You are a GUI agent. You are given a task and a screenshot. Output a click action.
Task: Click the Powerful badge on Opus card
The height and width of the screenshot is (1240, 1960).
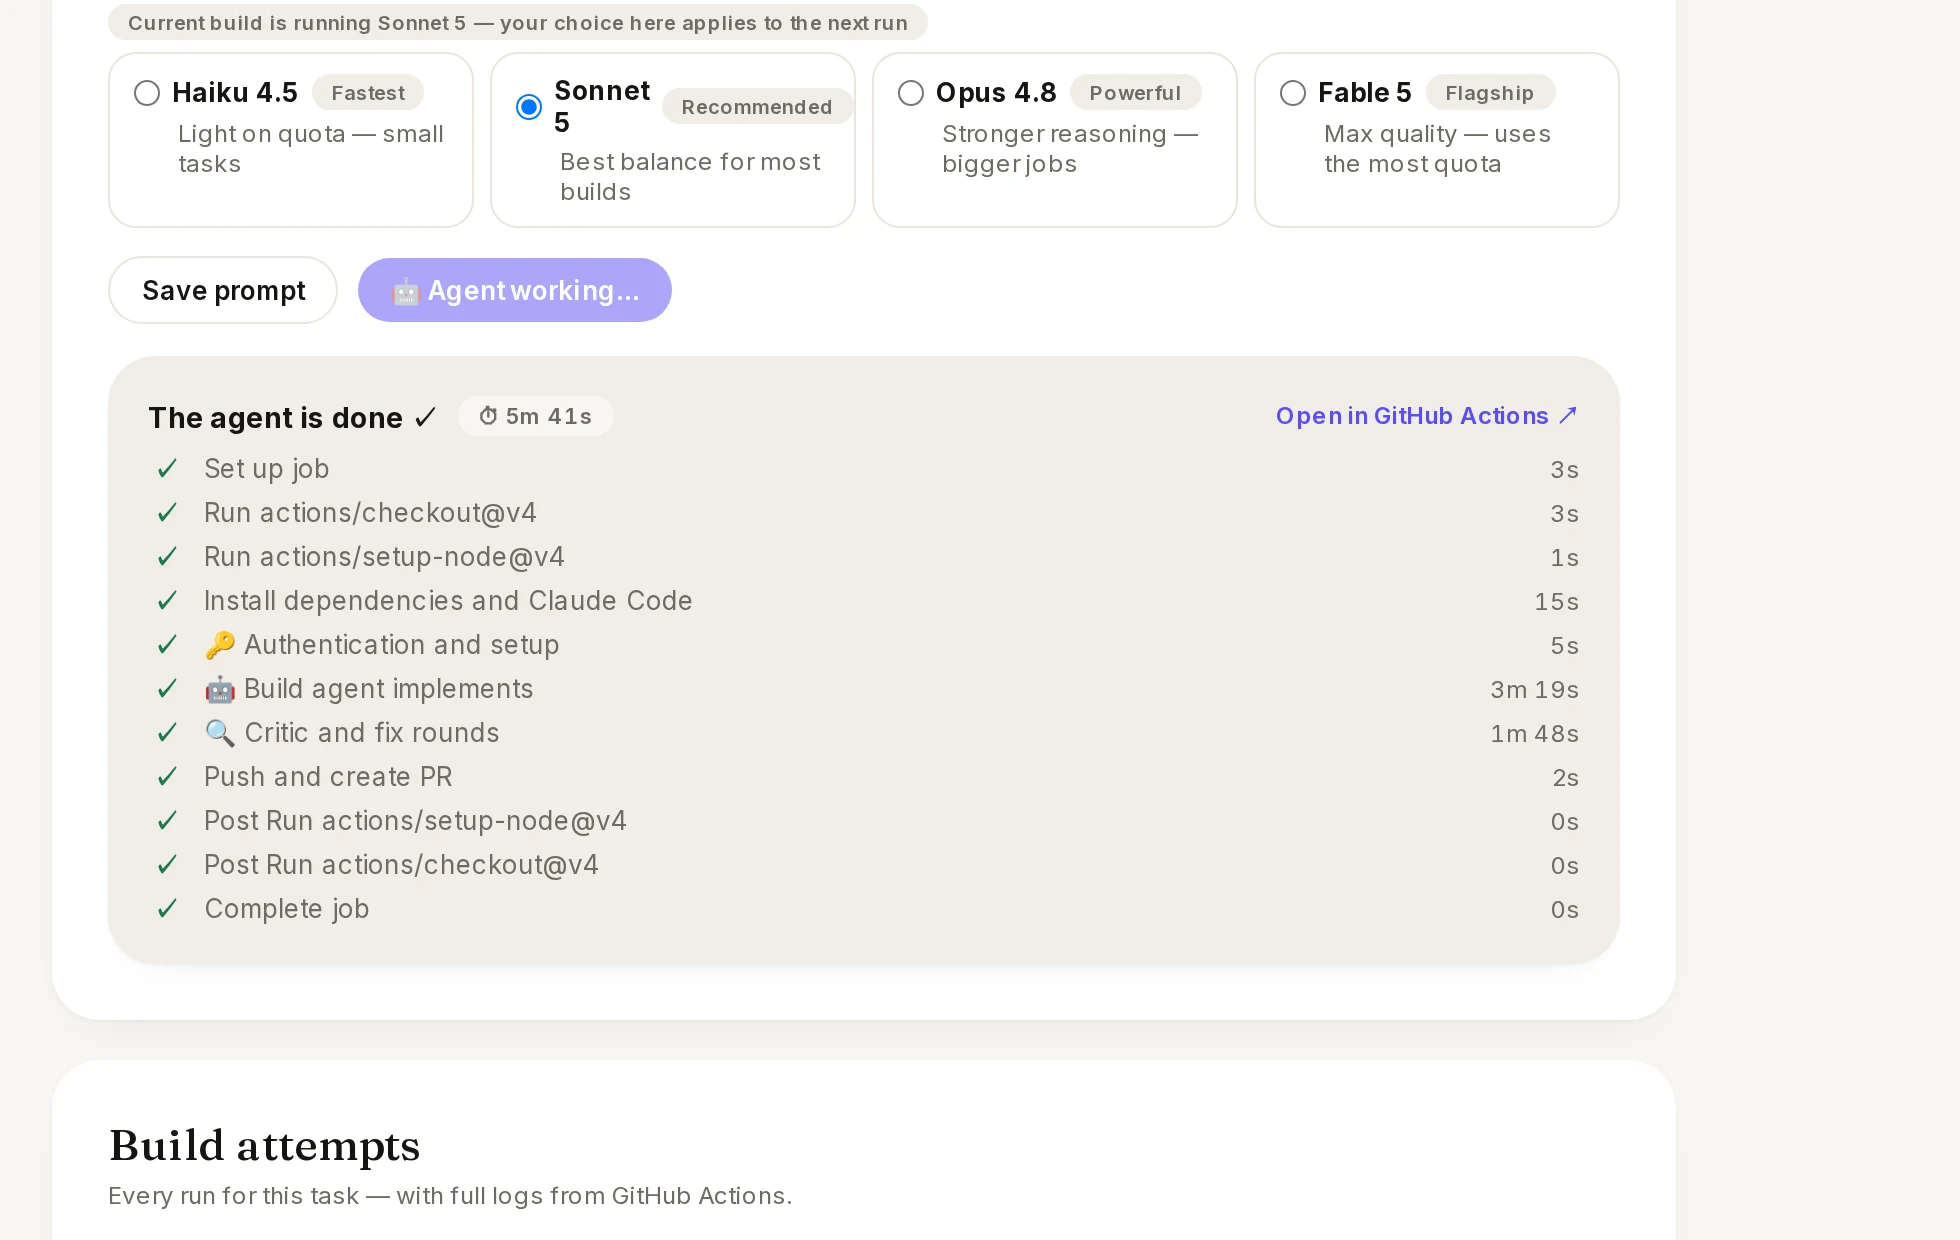coord(1135,93)
